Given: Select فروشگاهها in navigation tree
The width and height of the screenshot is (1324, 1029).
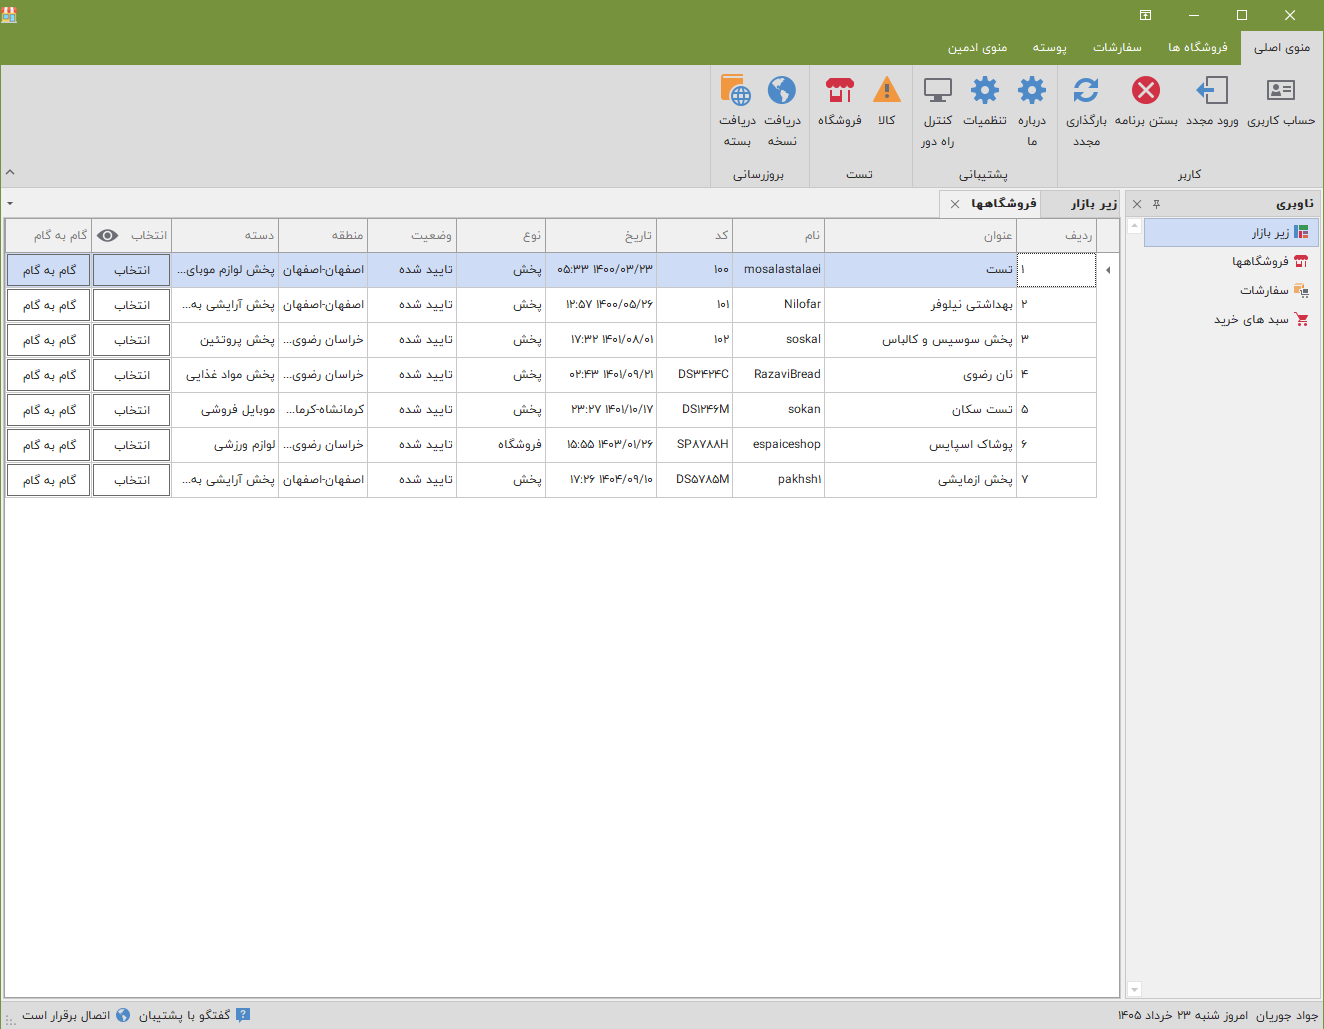Looking at the screenshot, I should point(1232,262).
